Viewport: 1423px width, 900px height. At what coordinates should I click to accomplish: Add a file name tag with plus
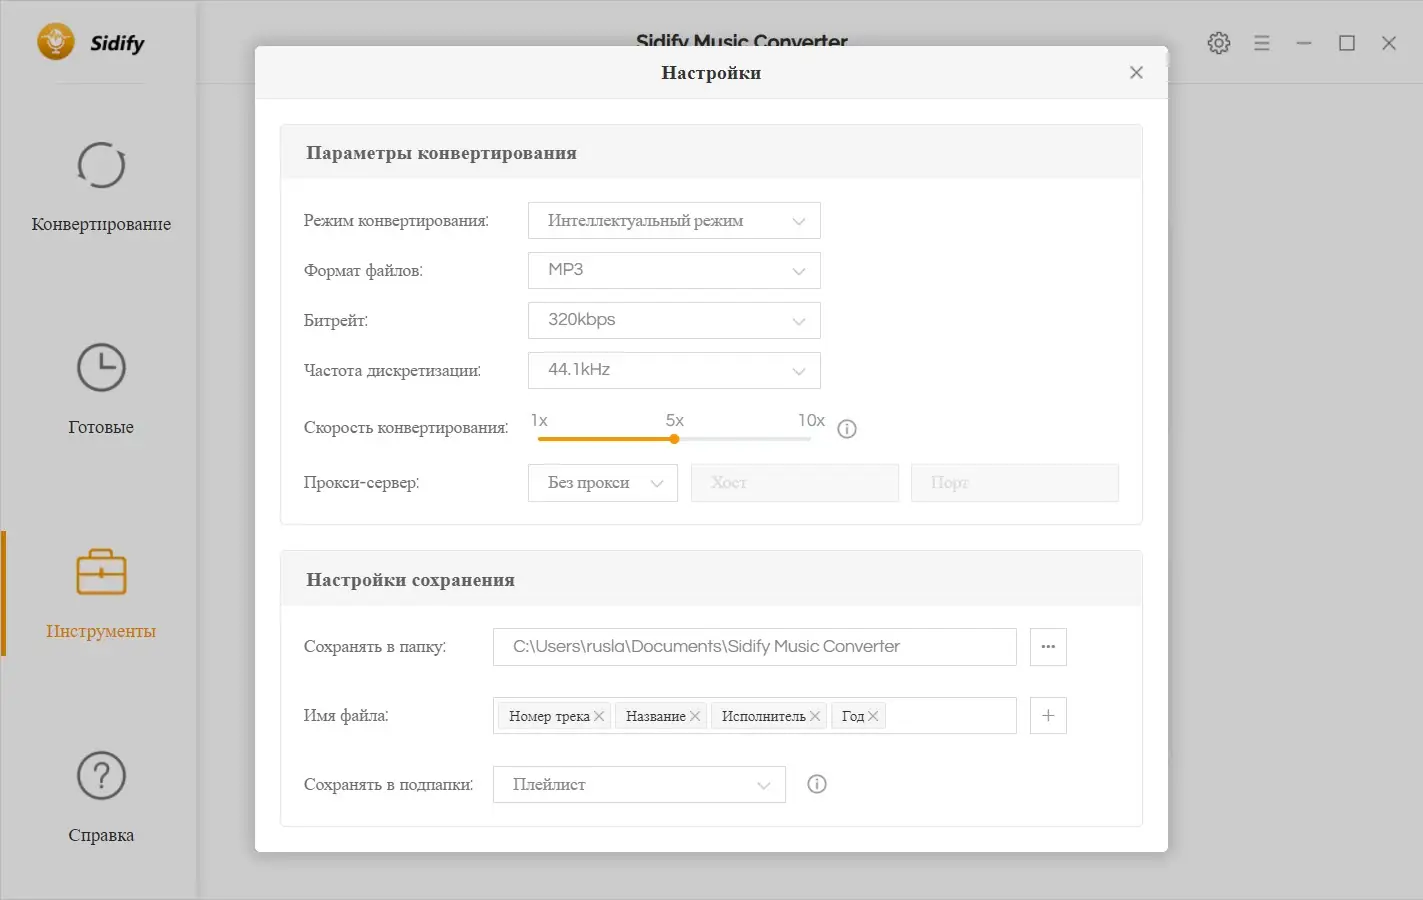click(1048, 716)
